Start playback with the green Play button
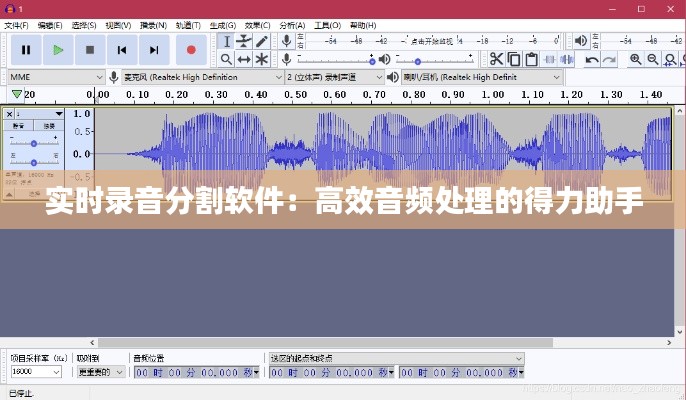Viewport: 686px width, 400px height. click(58, 50)
